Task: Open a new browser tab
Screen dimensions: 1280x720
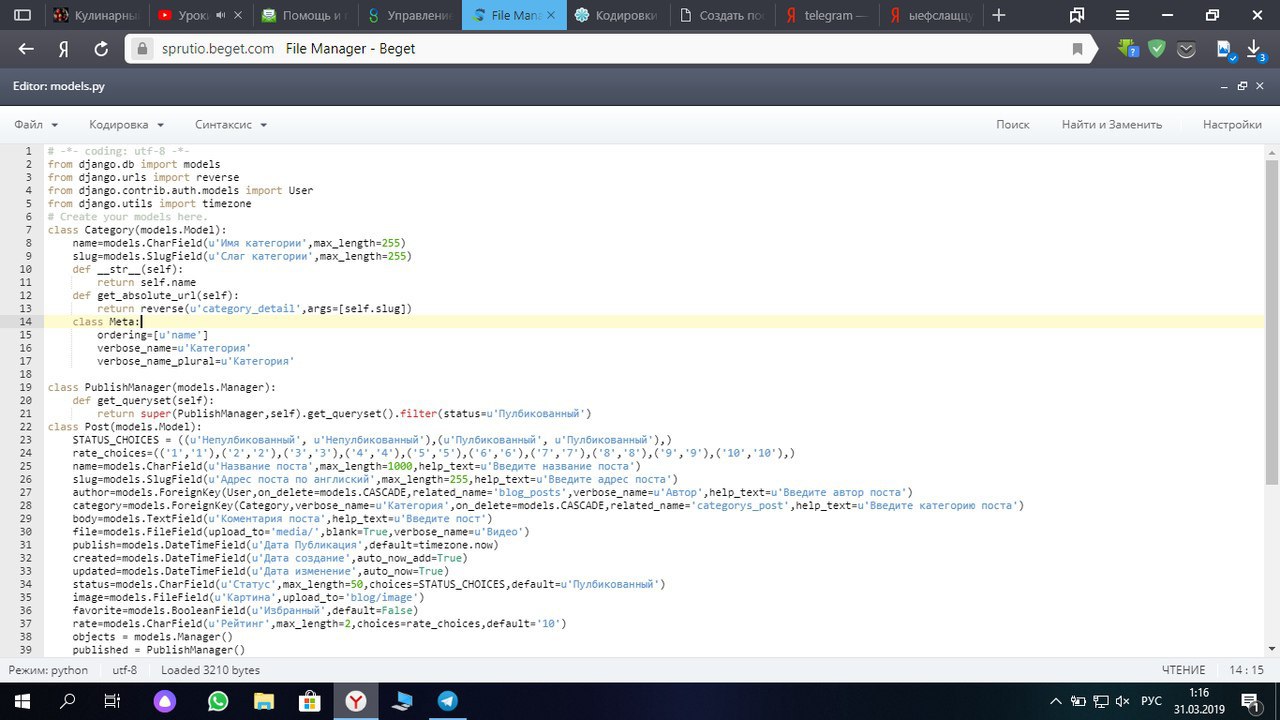Action: 998,16
